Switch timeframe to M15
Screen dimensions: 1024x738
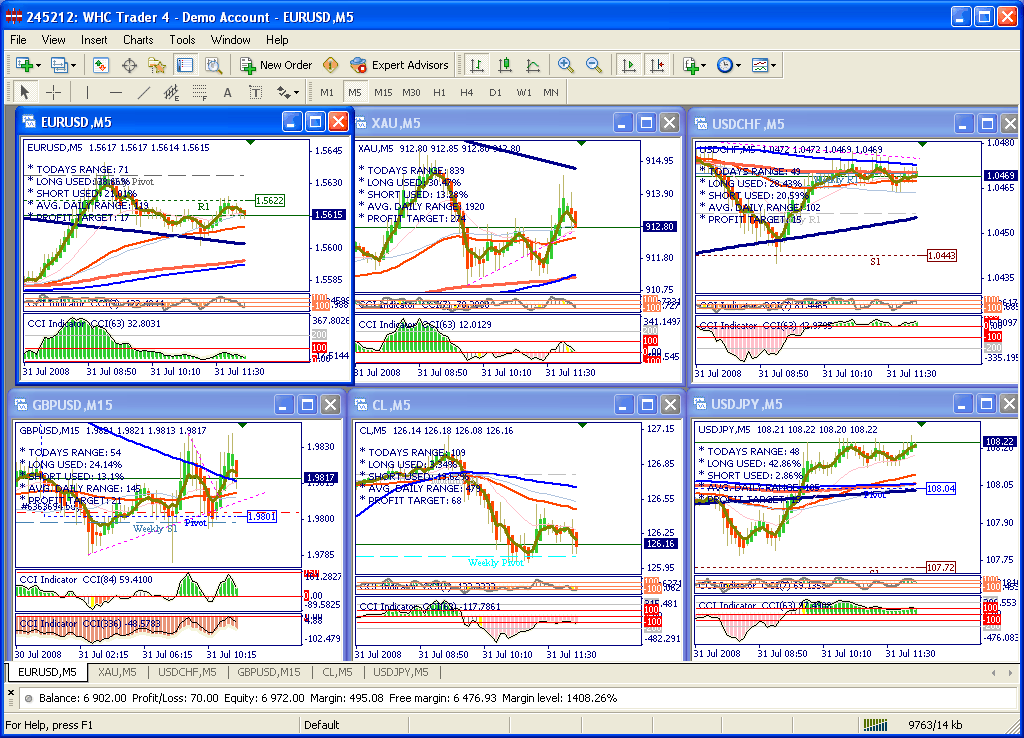[x=383, y=92]
